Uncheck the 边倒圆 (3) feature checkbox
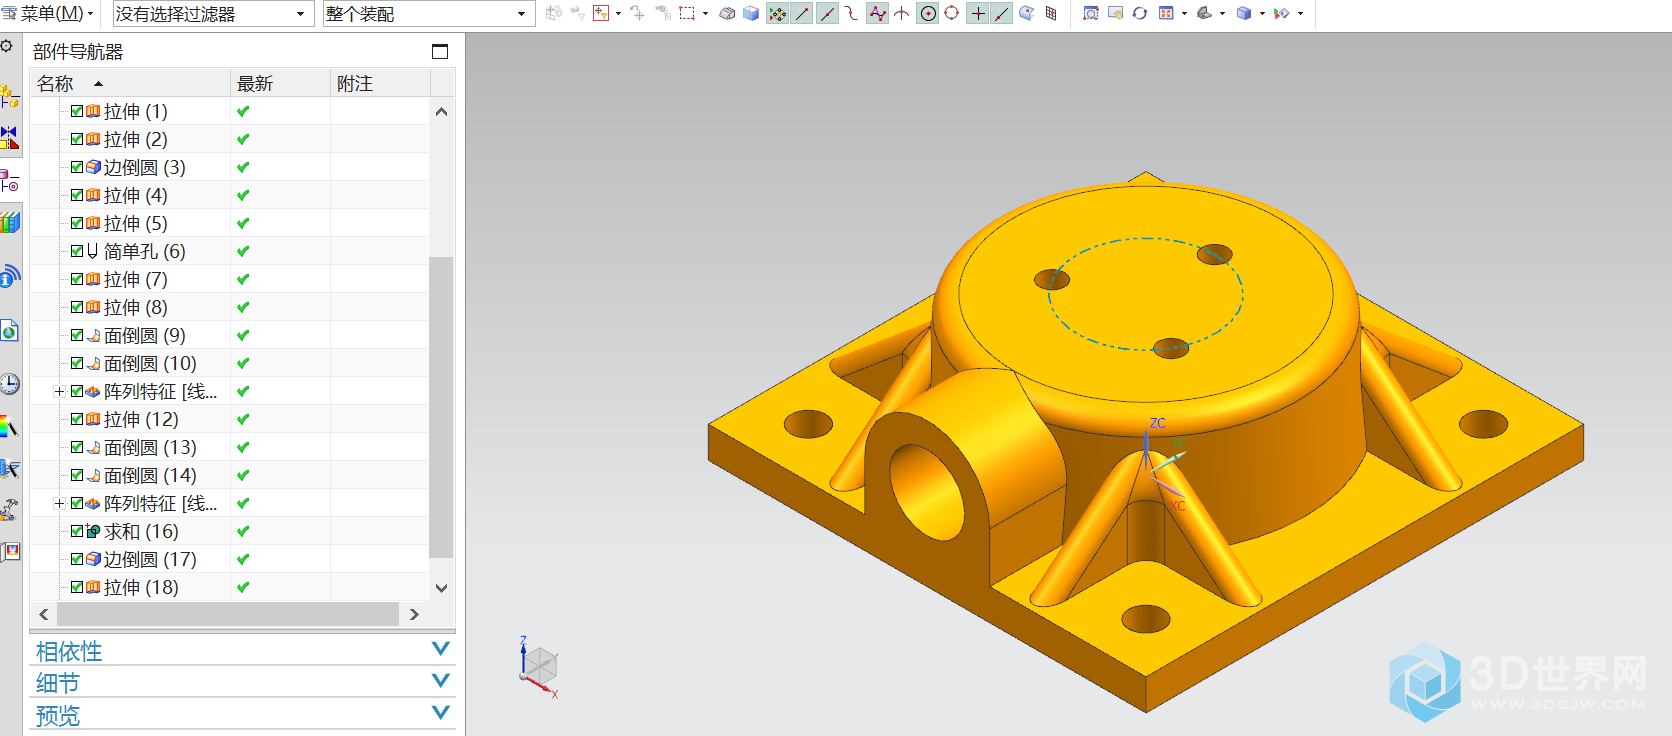 coord(77,167)
